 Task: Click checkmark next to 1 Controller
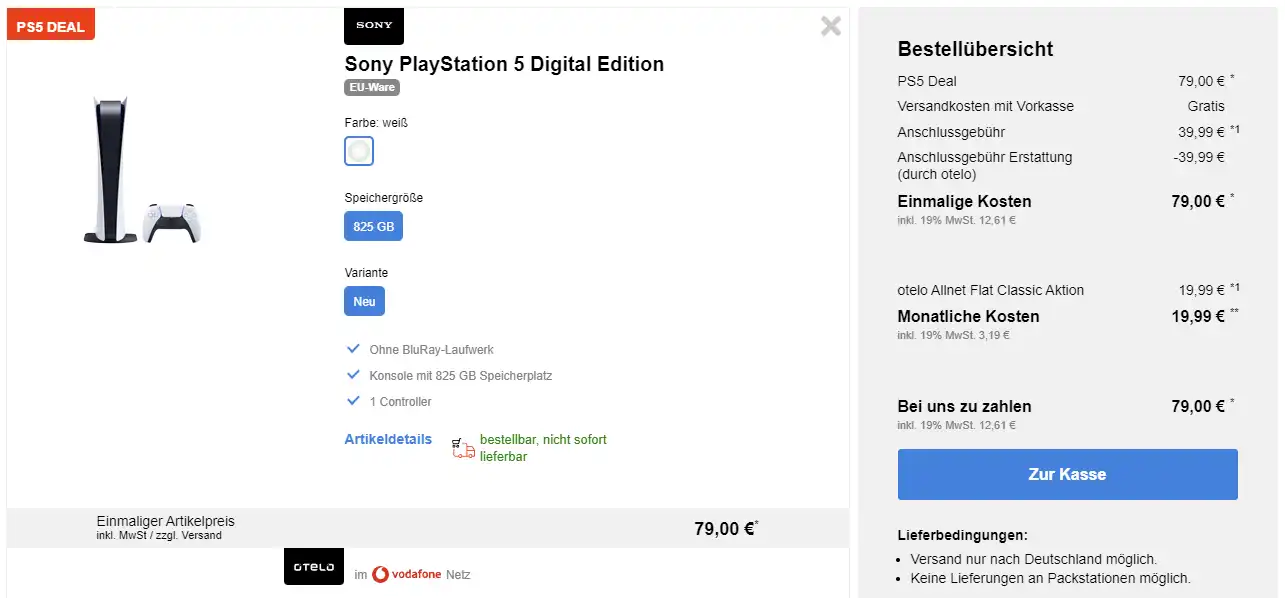pyautogui.click(x=353, y=401)
